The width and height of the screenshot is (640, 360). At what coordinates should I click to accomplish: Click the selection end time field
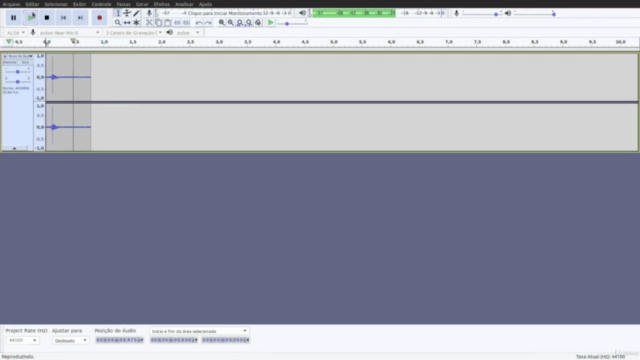(226, 340)
